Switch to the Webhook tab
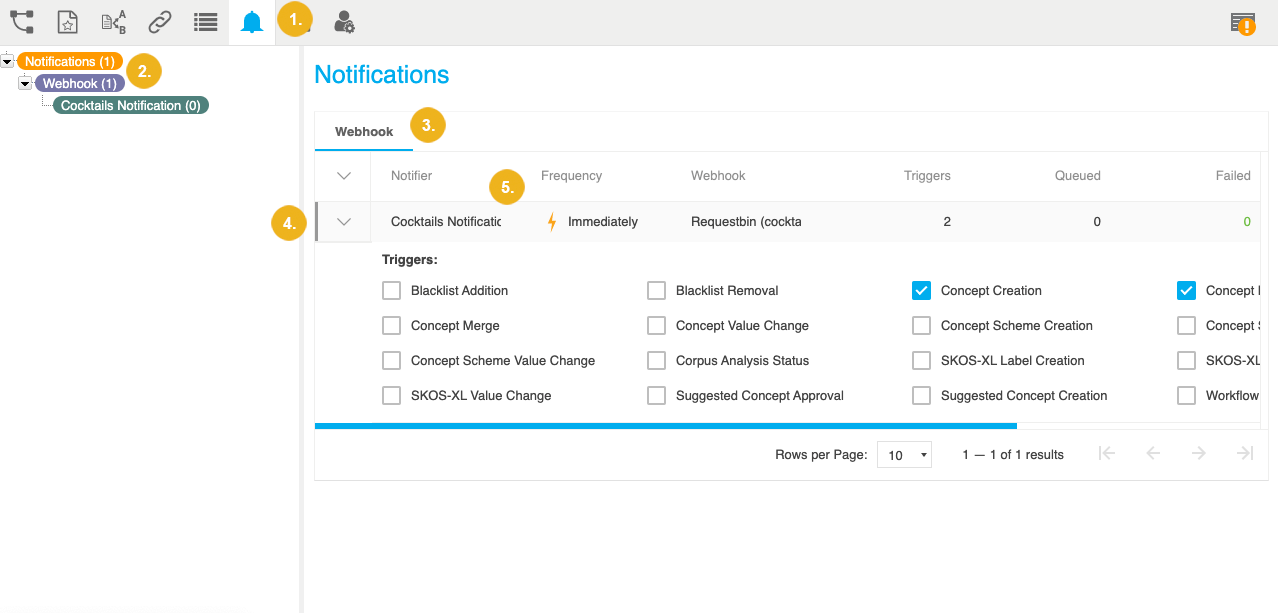This screenshot has height=613, width=1278. coord(363,131)
